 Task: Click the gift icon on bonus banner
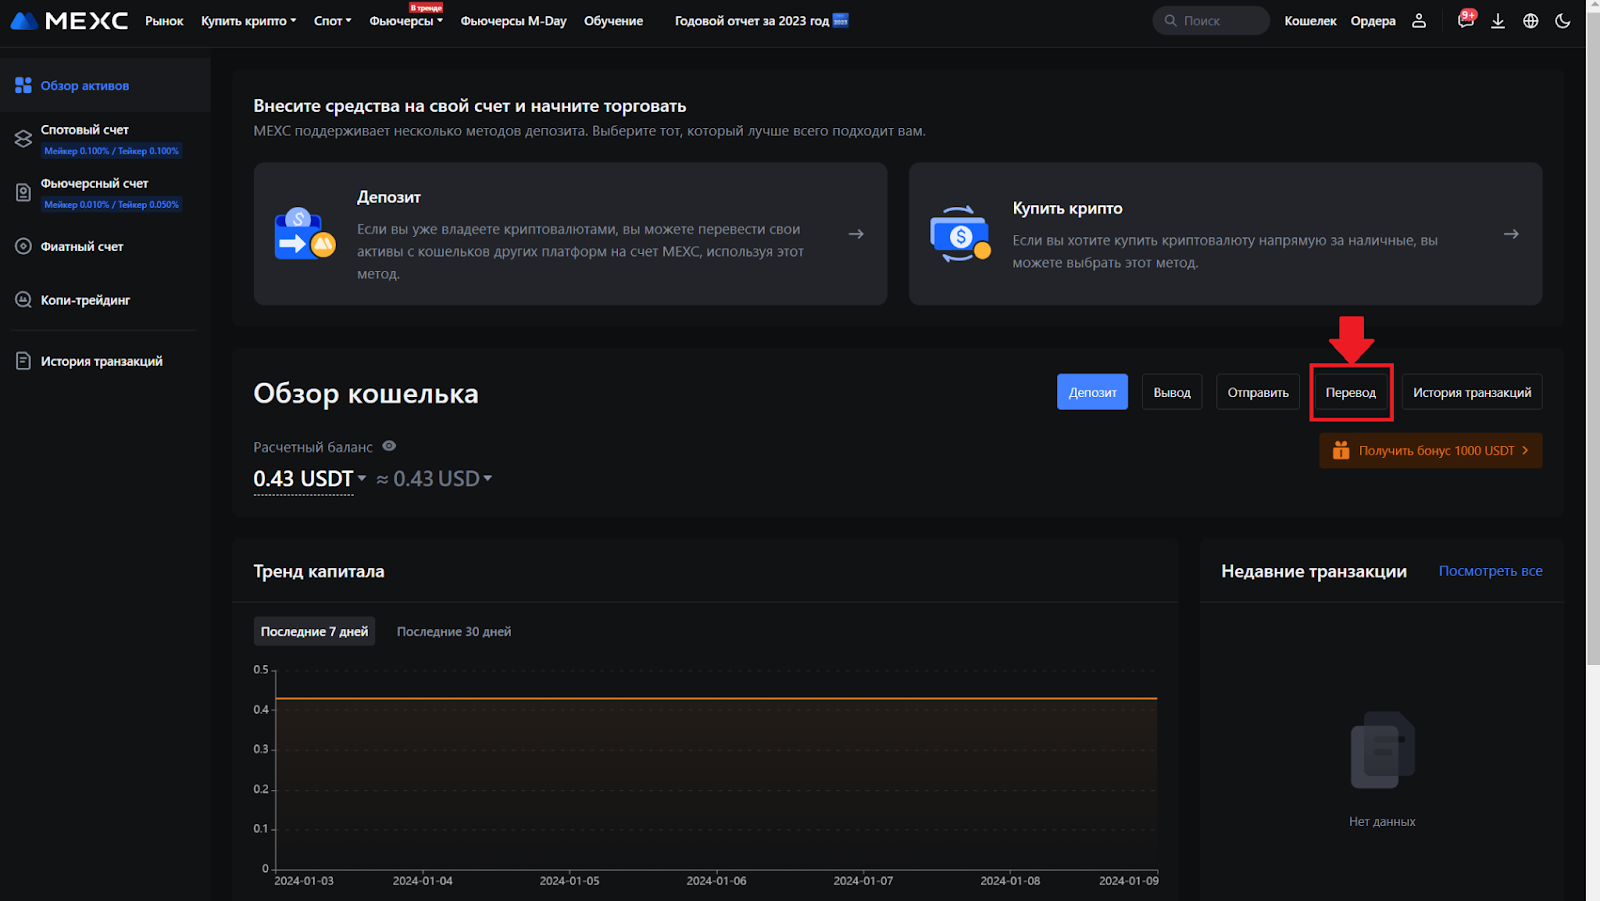coord(1341,451)
